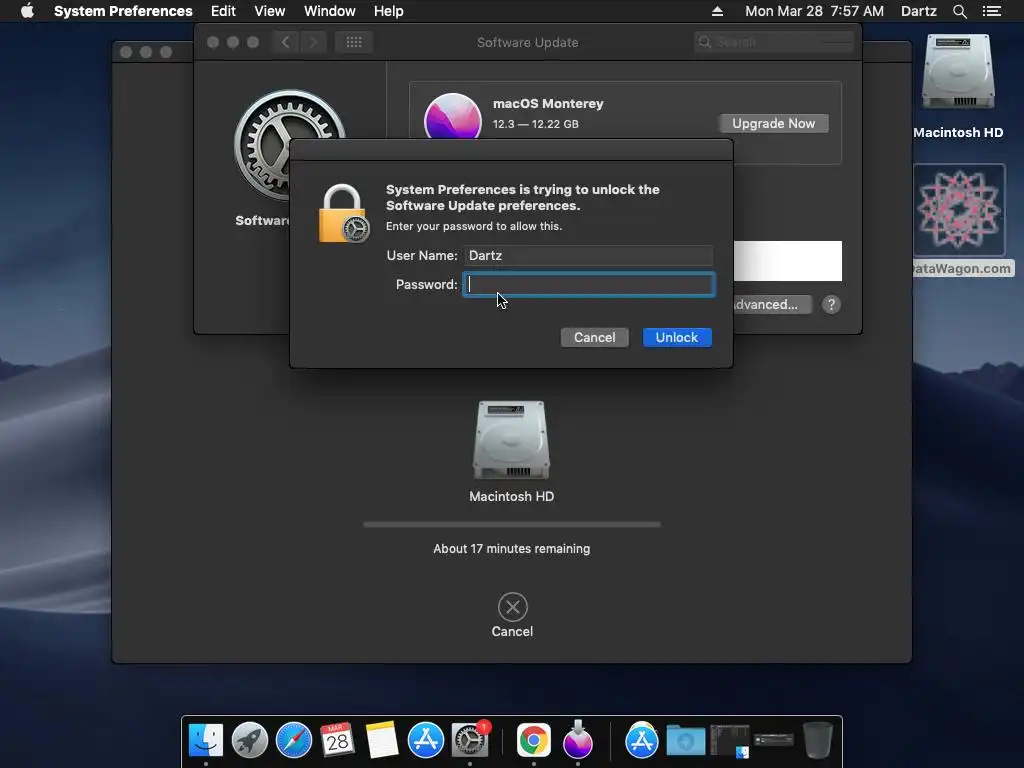
Task: Open Advanced… options button
Action: pos(772,304)
